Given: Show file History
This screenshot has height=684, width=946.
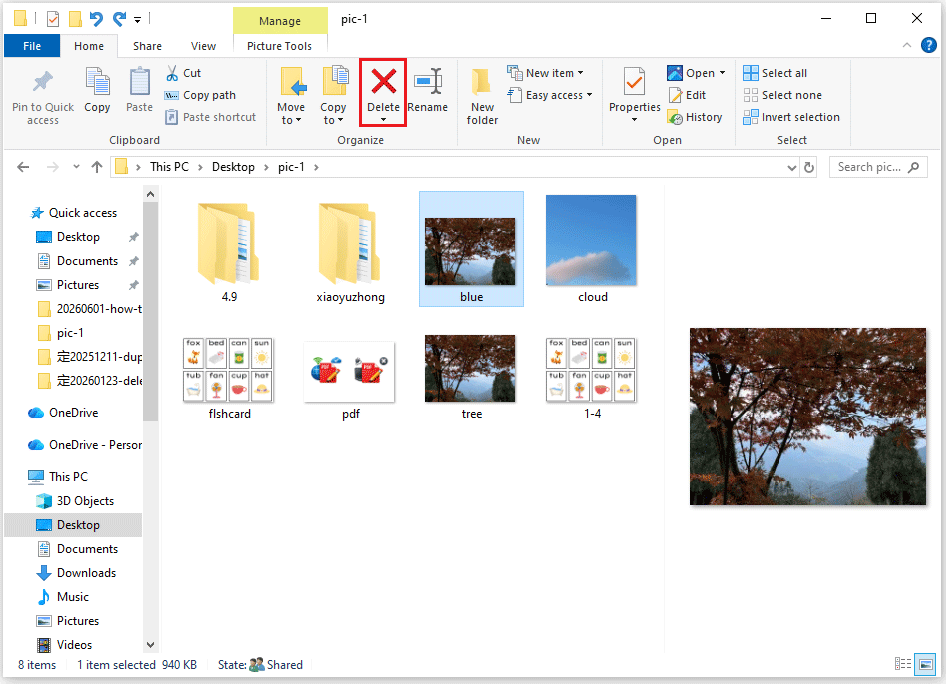Looking at the screenshot, I should click(x=695, y=117).
